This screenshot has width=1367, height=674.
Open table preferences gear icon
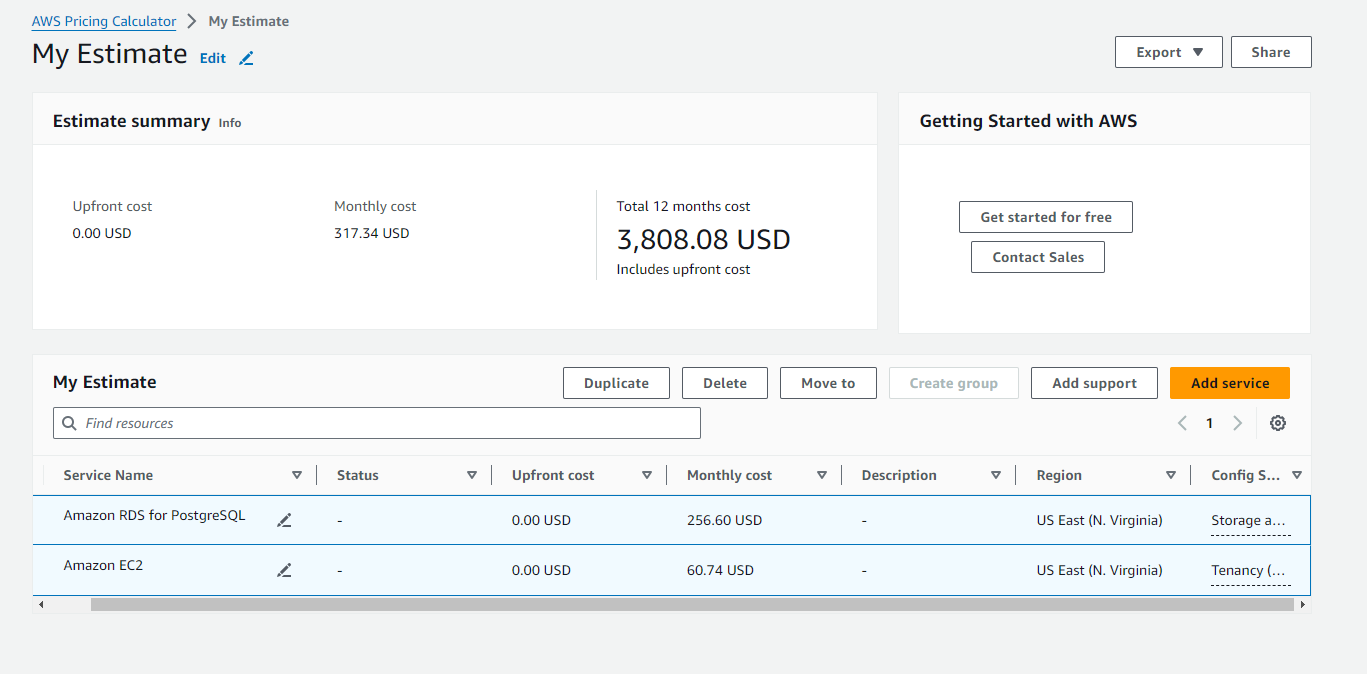[x=1278, y=423]
